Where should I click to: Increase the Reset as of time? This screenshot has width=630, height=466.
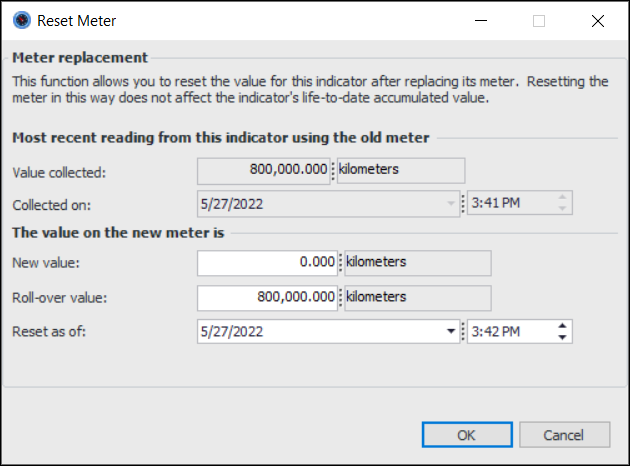pyautogui.click(x=562, y=326)
